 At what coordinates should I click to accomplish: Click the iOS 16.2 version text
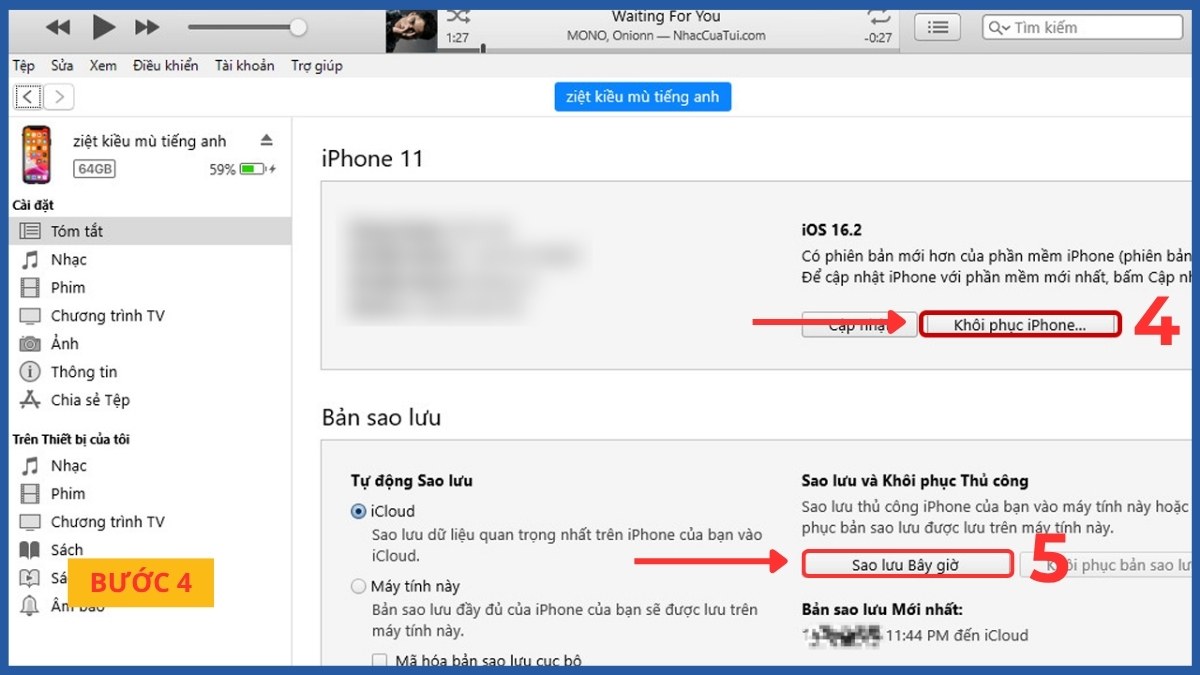tap(830, 229)
